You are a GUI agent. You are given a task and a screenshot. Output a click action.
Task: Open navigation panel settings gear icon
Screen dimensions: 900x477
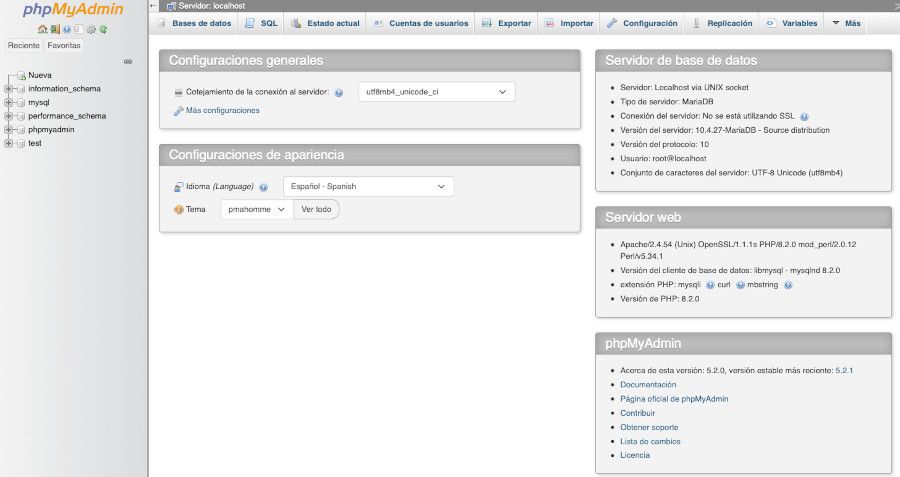pyautogui.click(x=91, y=29)
